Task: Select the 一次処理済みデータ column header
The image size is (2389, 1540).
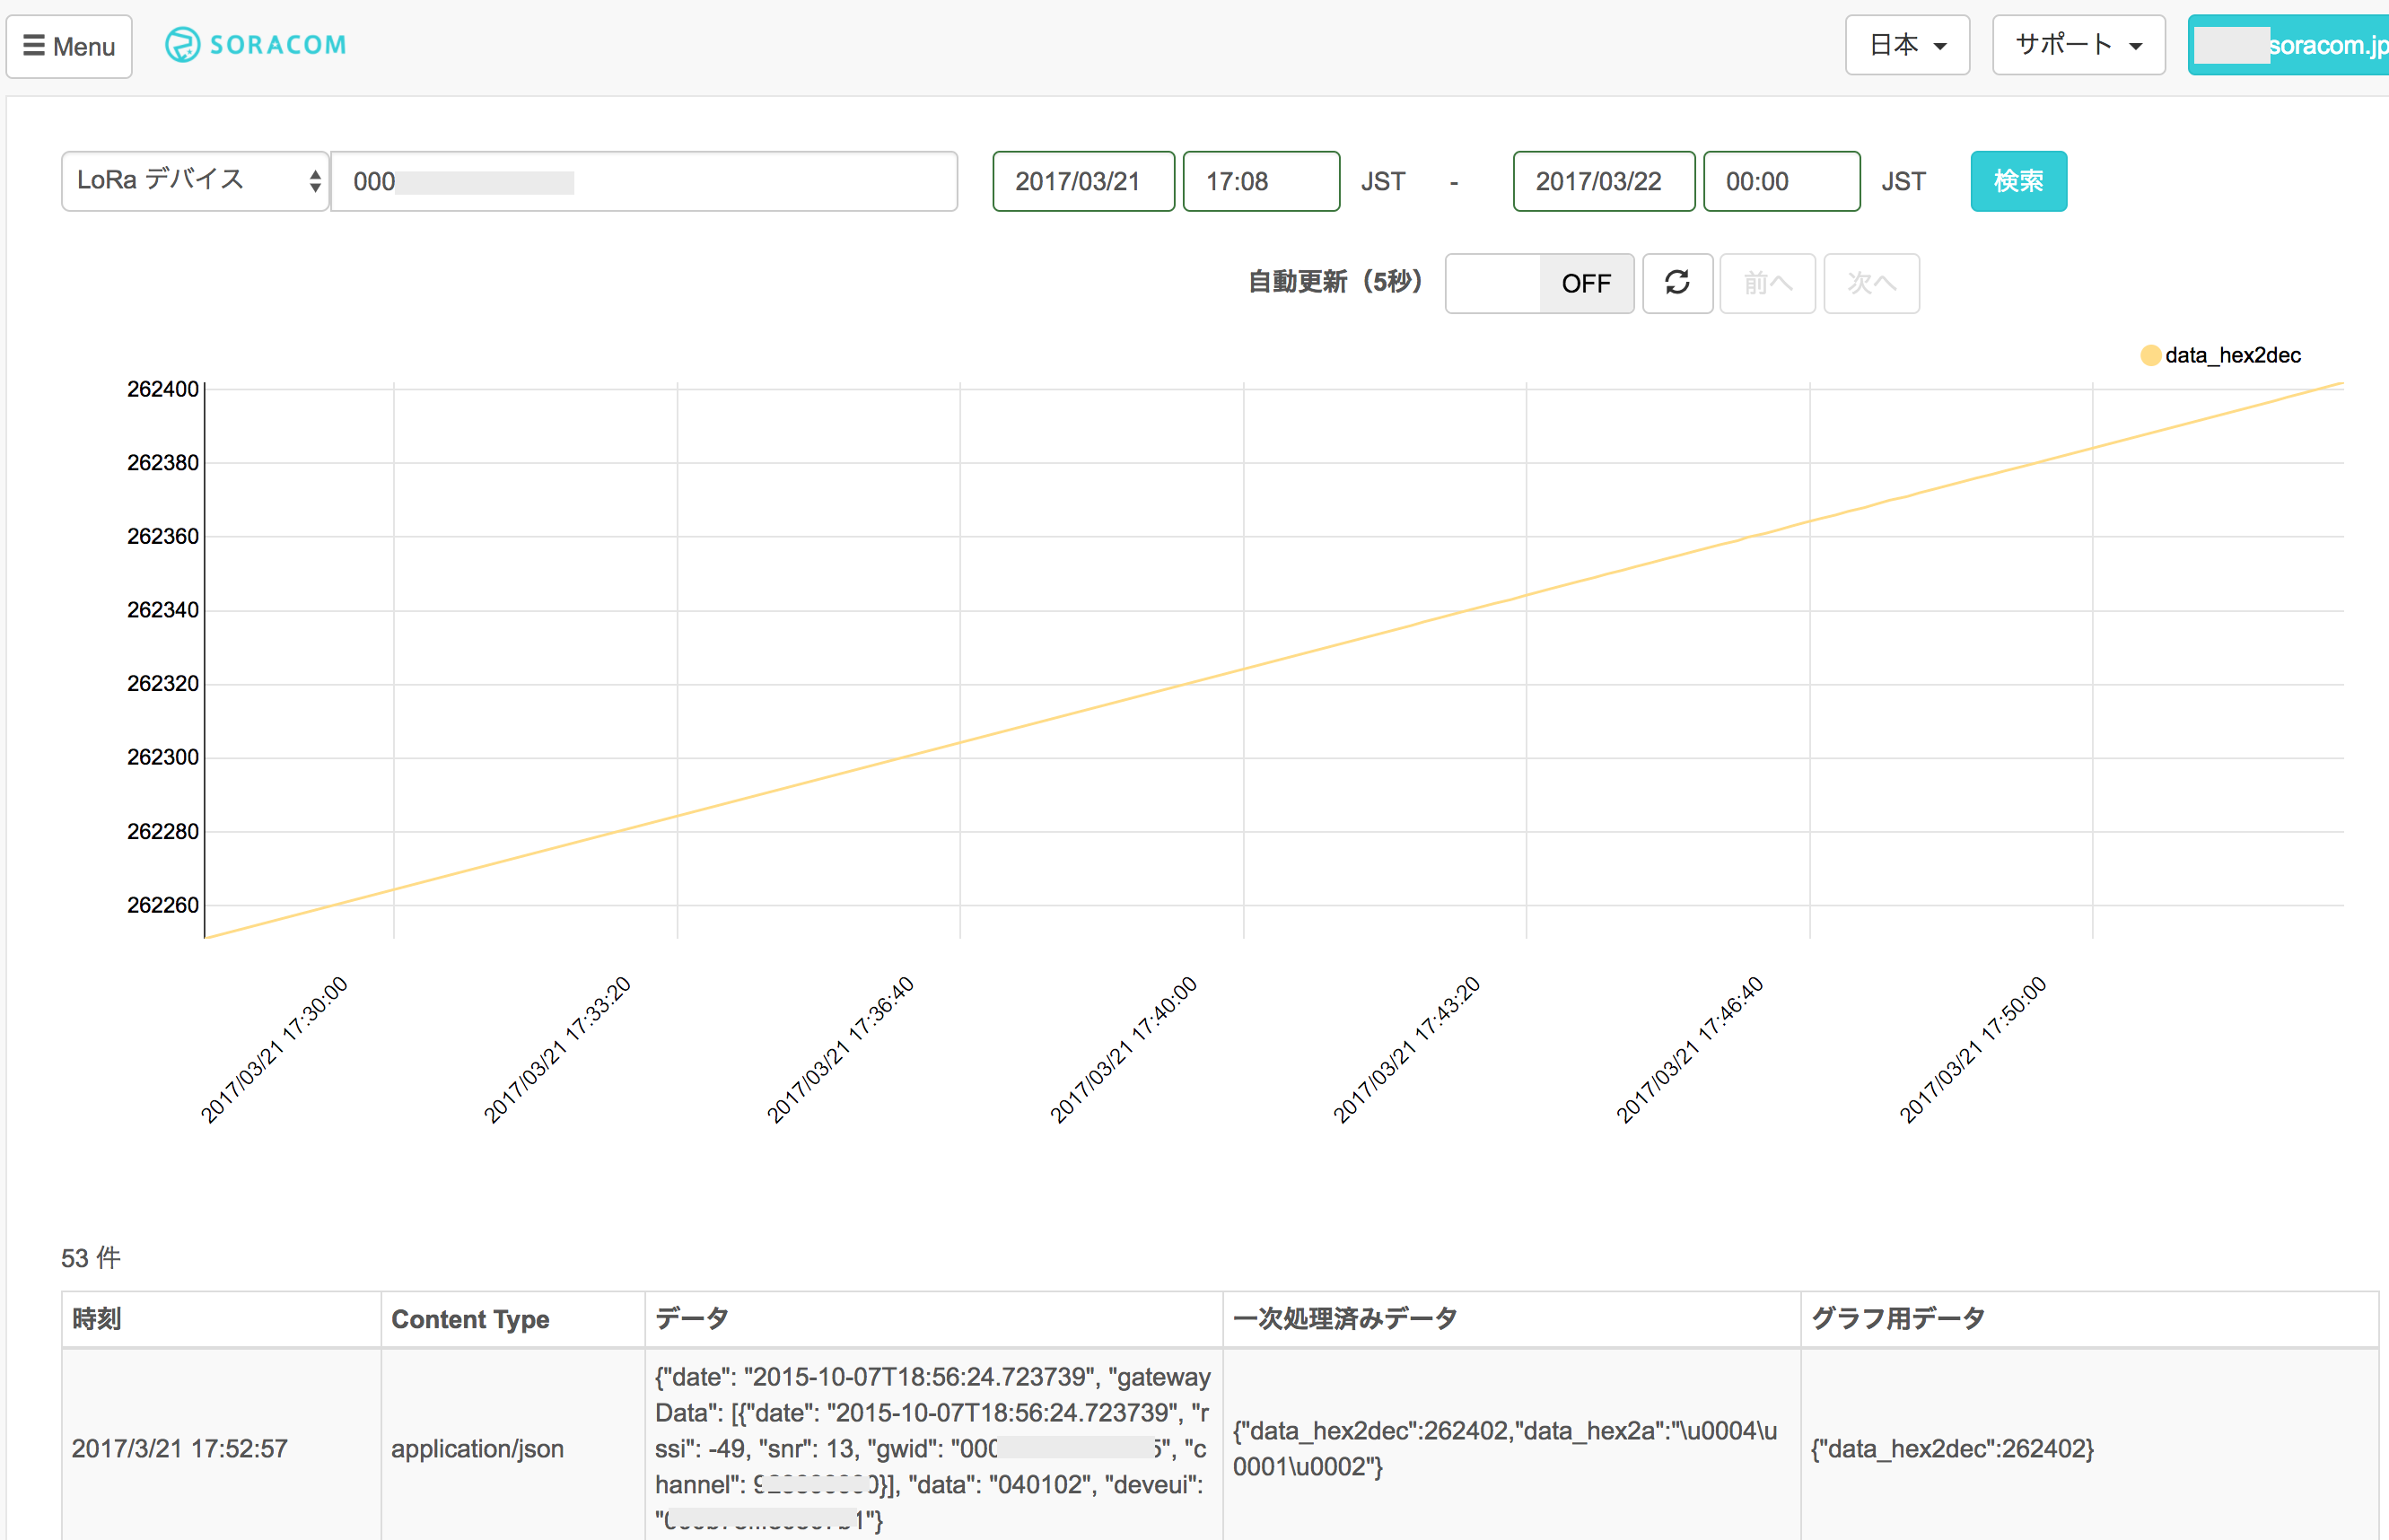Action: (x=1512, y=1319)
